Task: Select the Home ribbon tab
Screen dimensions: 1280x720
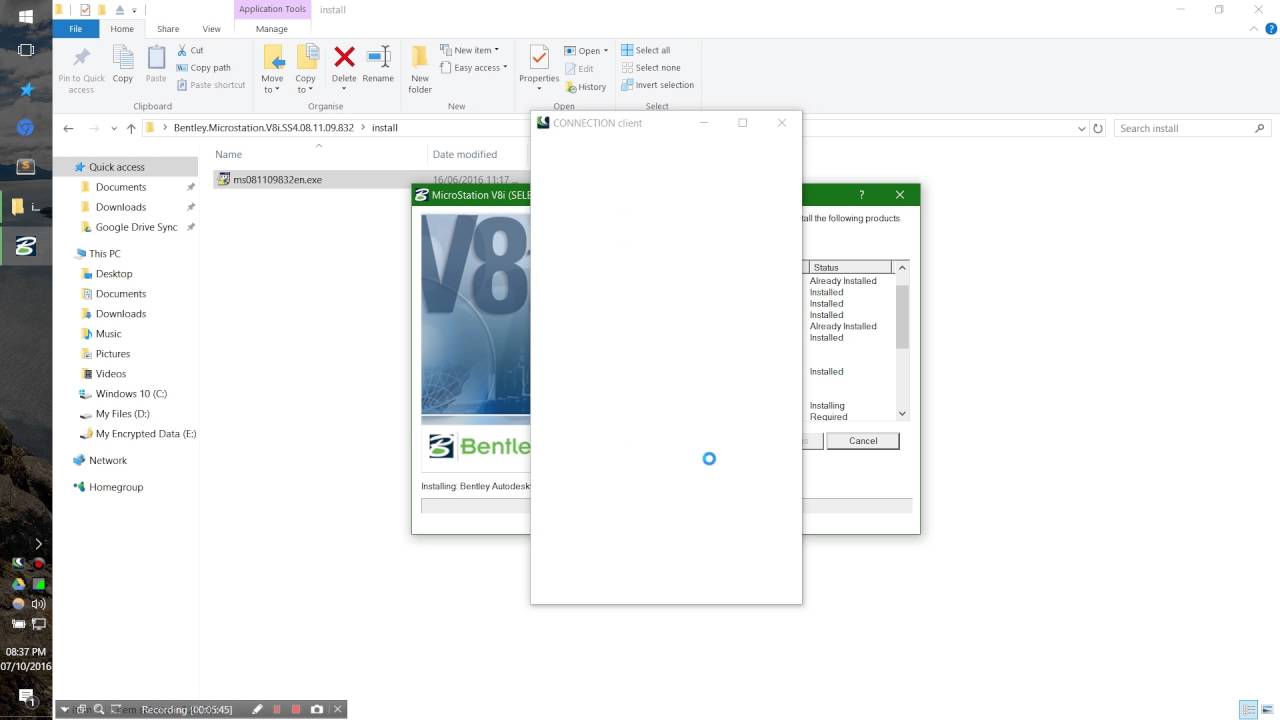Action: [x=122, y=29]
